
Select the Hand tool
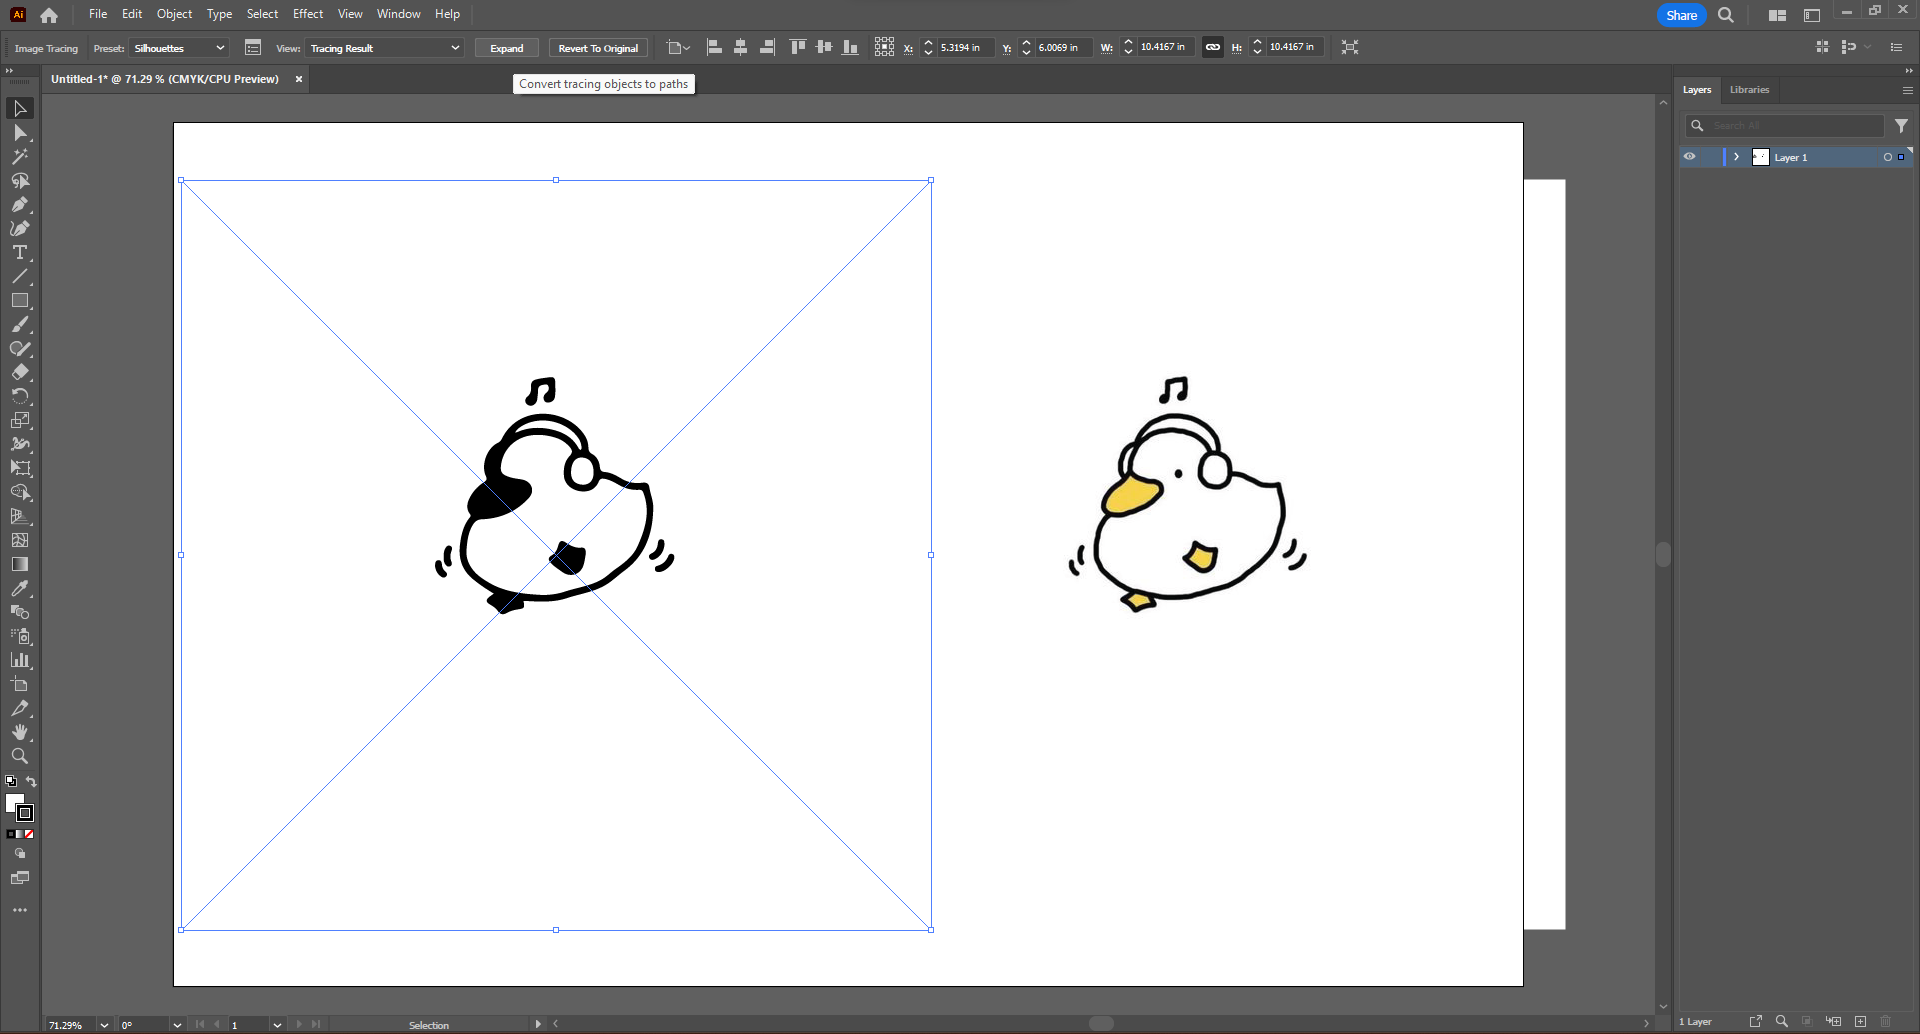click(x=20, y=733)
